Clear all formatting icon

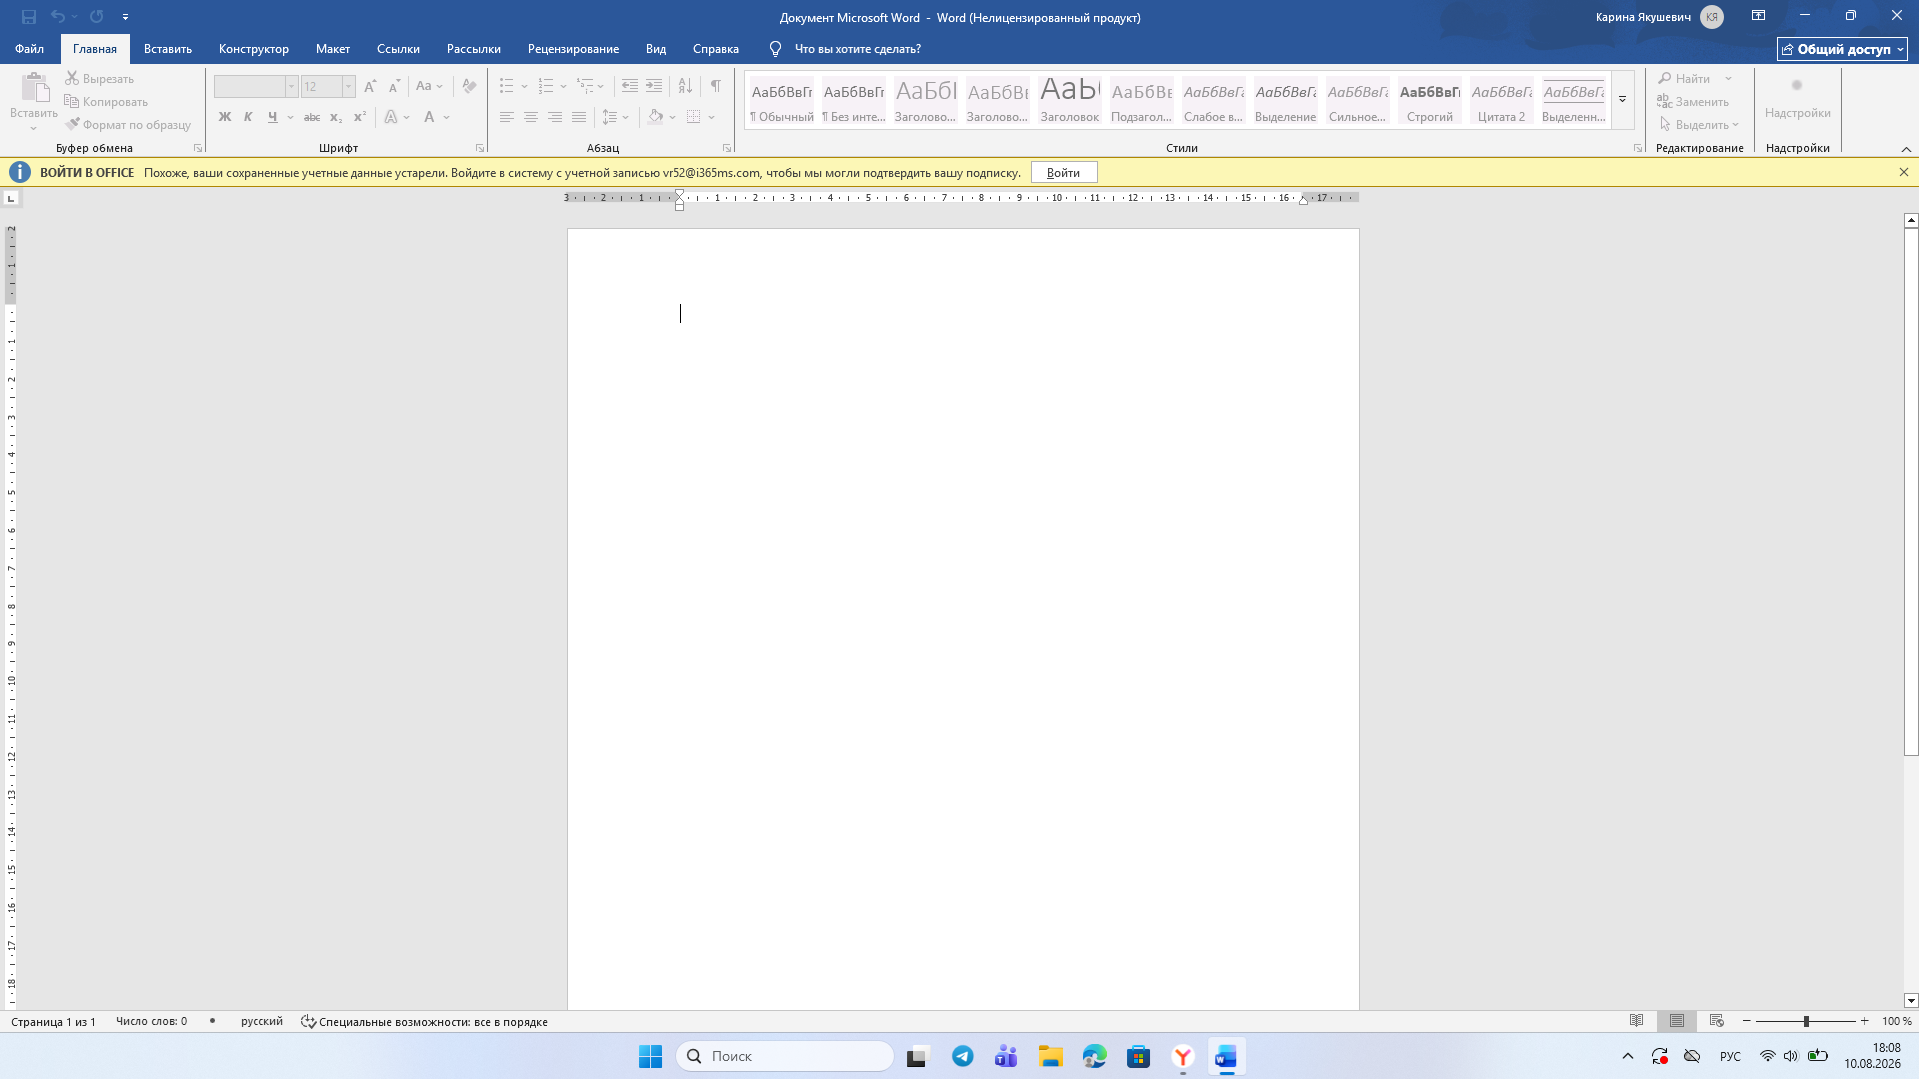(469, 86)
